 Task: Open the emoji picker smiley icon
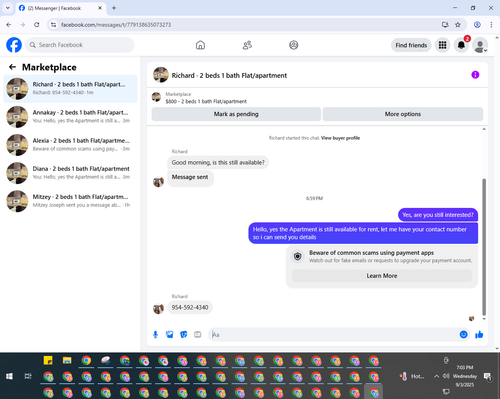point(463,334)
